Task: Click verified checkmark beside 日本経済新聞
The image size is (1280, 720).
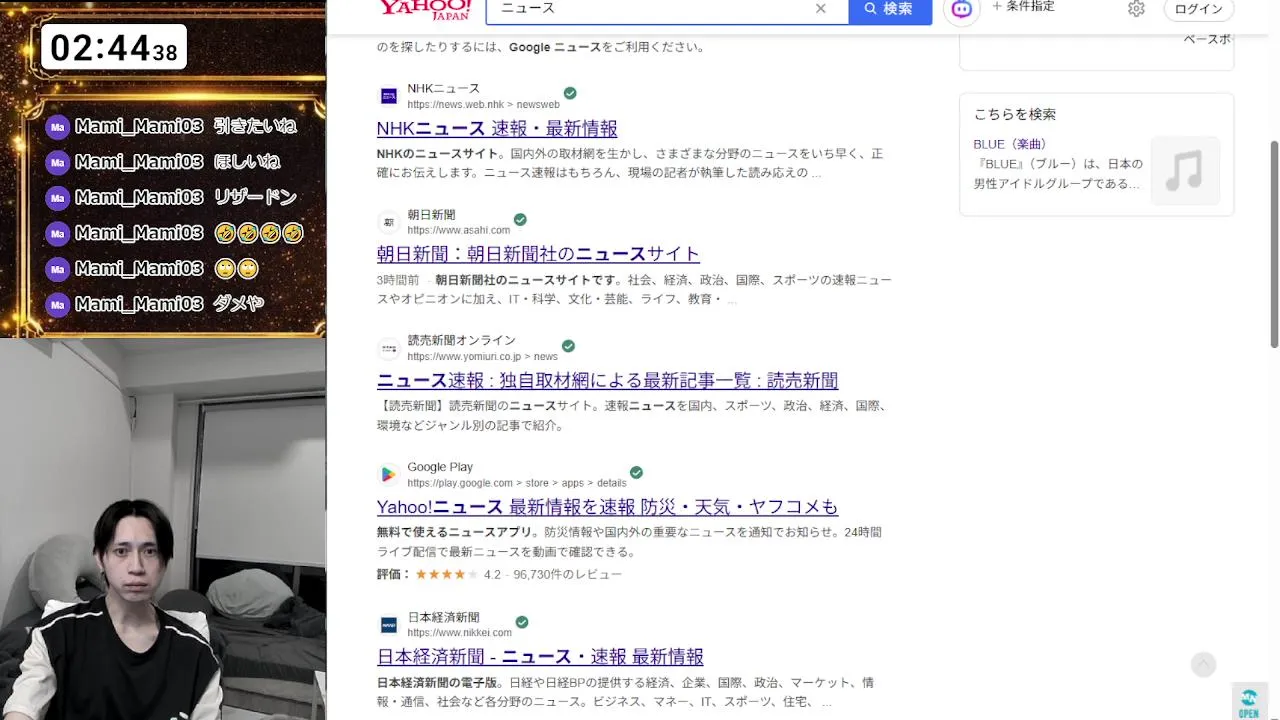Action: pyautogui.click(x=522, y=622)
